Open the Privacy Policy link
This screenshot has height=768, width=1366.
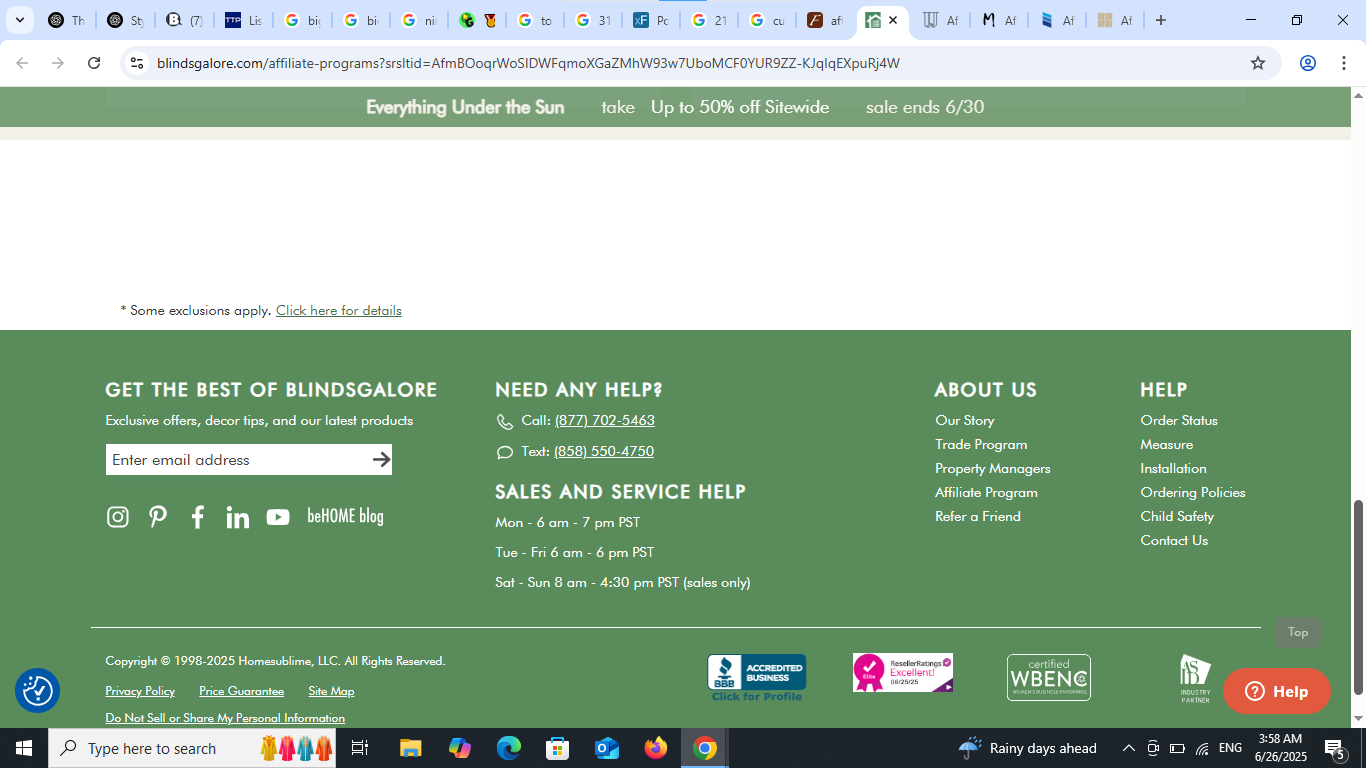coord(140,691)
